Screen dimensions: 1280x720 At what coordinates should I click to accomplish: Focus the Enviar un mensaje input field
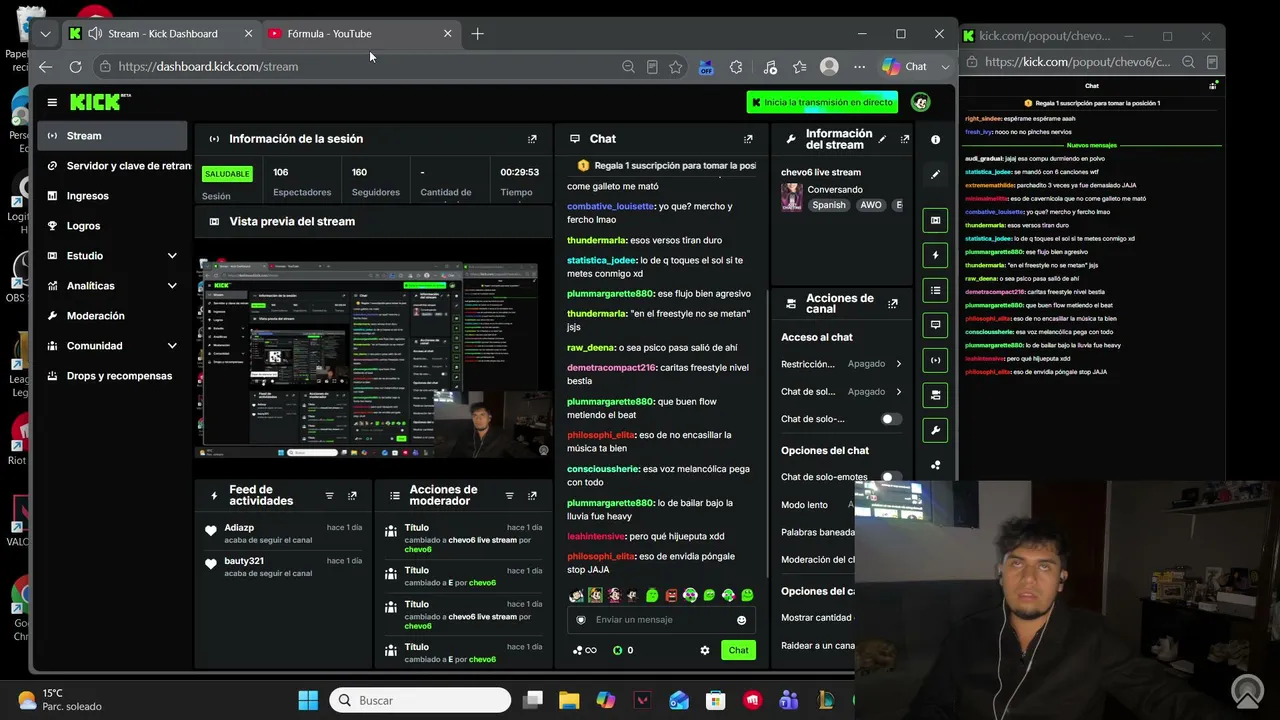[x=660, y=620]
